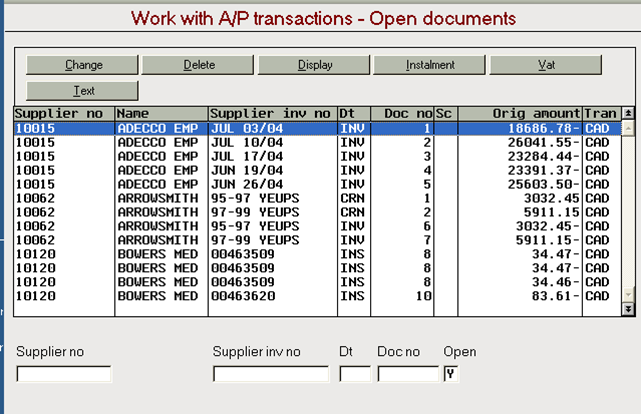Click the Dt column header
641x414 pixels.
[x=354, y=113]
